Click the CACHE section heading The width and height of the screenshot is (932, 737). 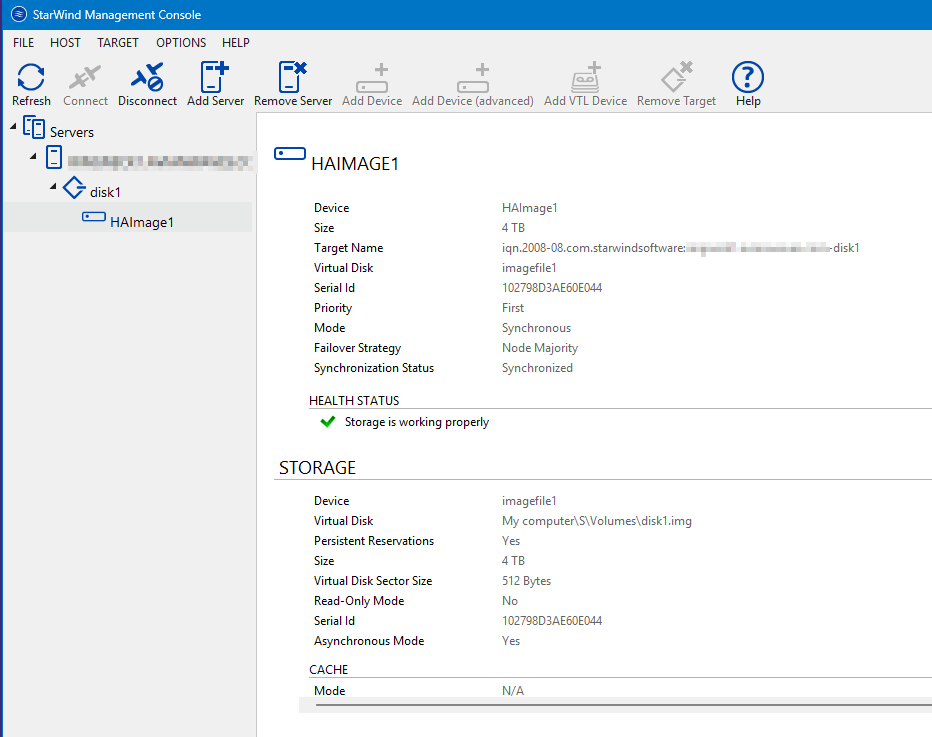click(x=329, y=669)
